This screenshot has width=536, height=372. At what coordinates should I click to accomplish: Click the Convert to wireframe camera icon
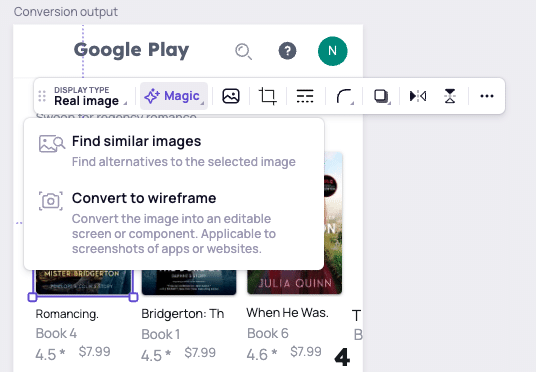pos(51,201)
